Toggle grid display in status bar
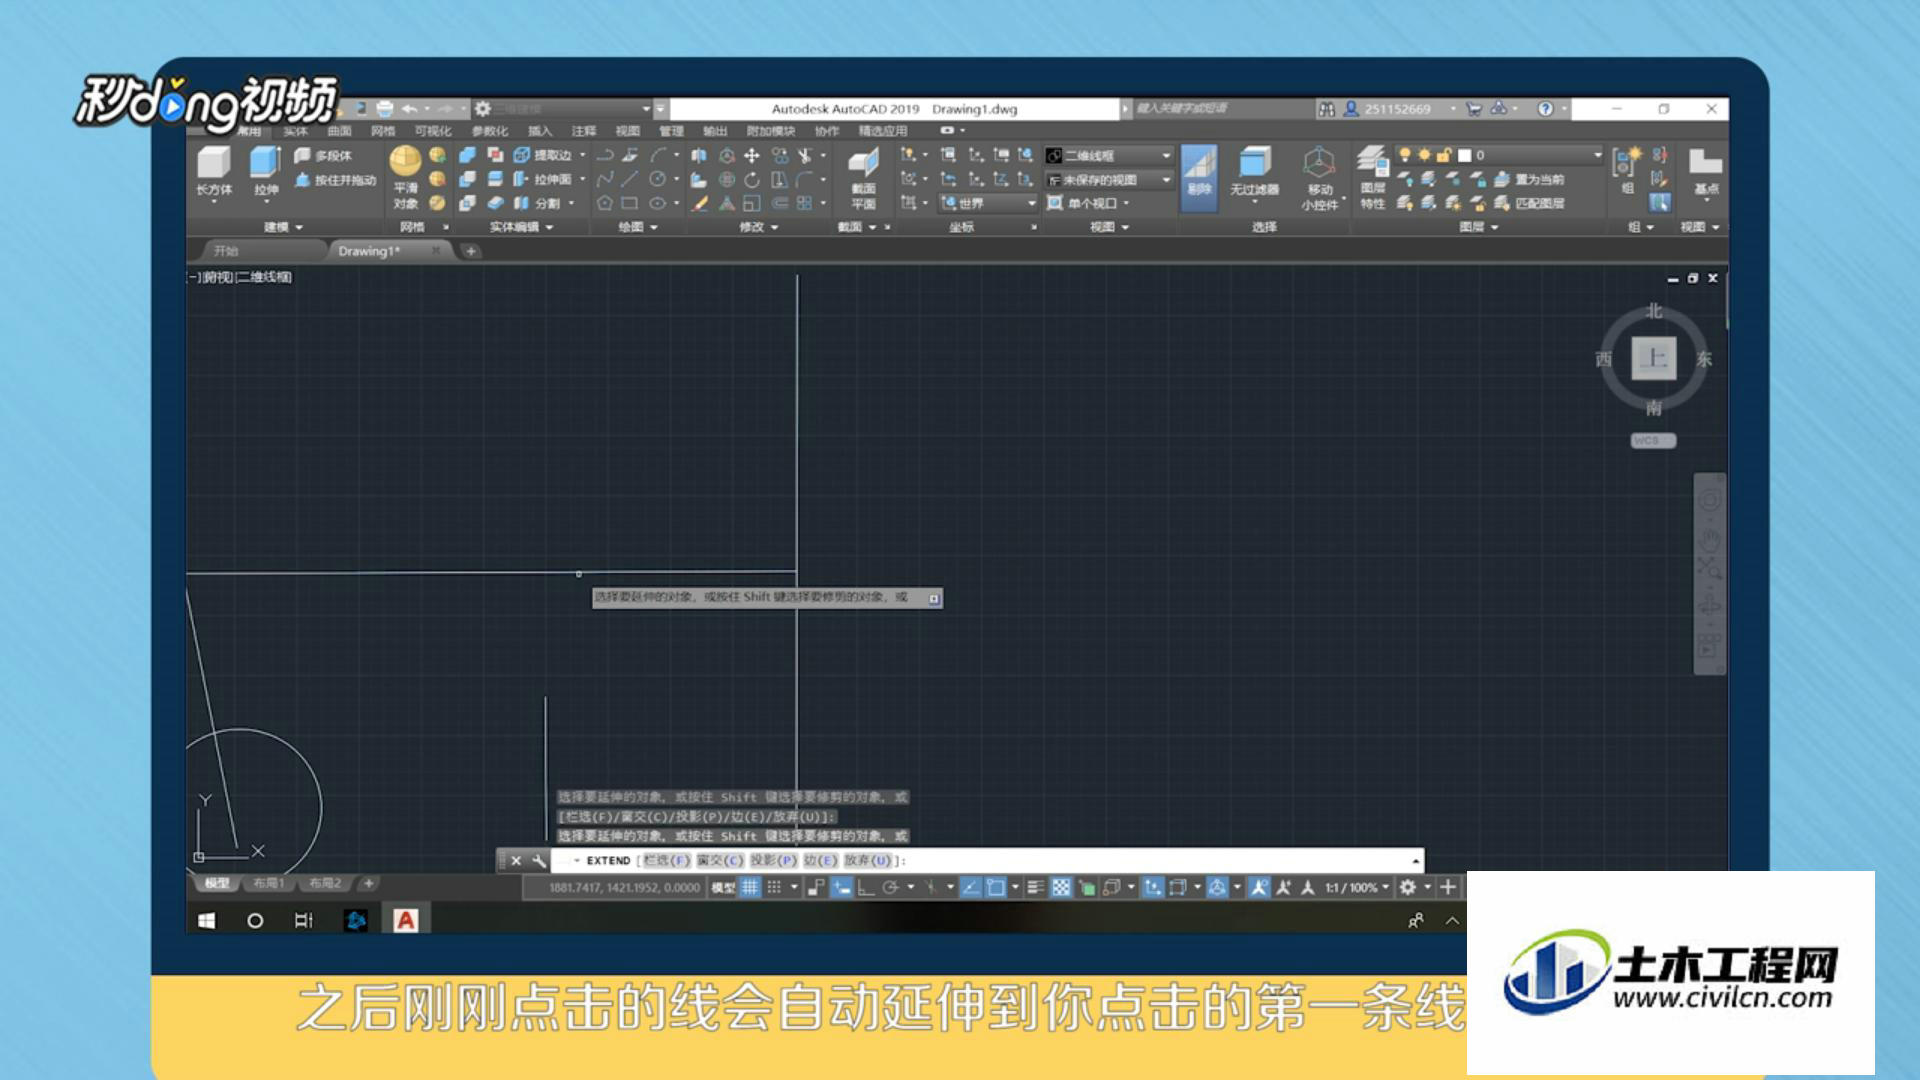The image size is (1920, 1080). pos(750,887)
